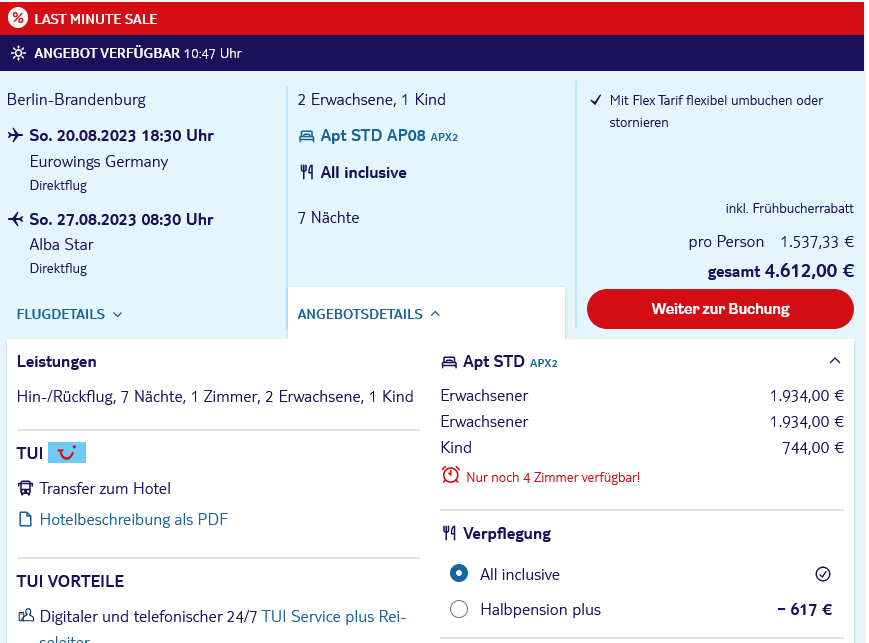Expand the Flugdetails section
Image resolution: width=869 pixels, height=643 pixels.
pos(69,314)
